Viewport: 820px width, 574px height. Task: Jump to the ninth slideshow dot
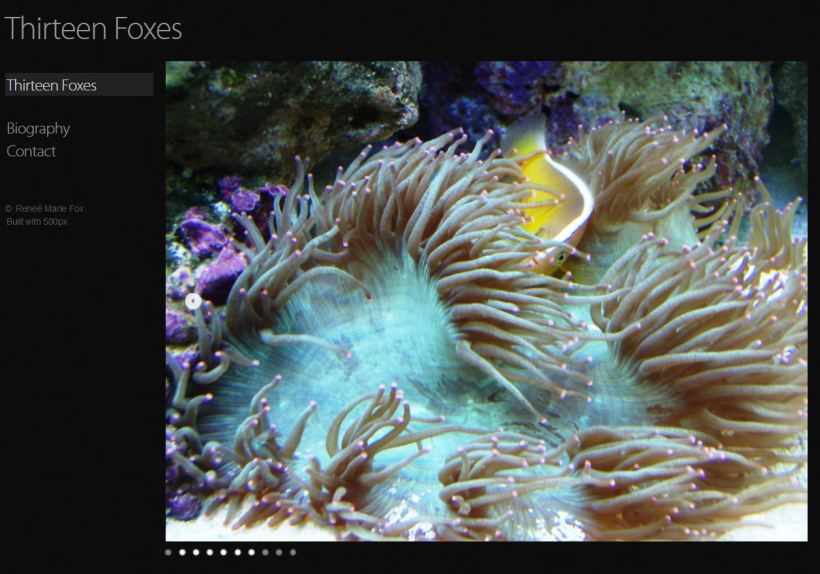(x=279, y=552)
